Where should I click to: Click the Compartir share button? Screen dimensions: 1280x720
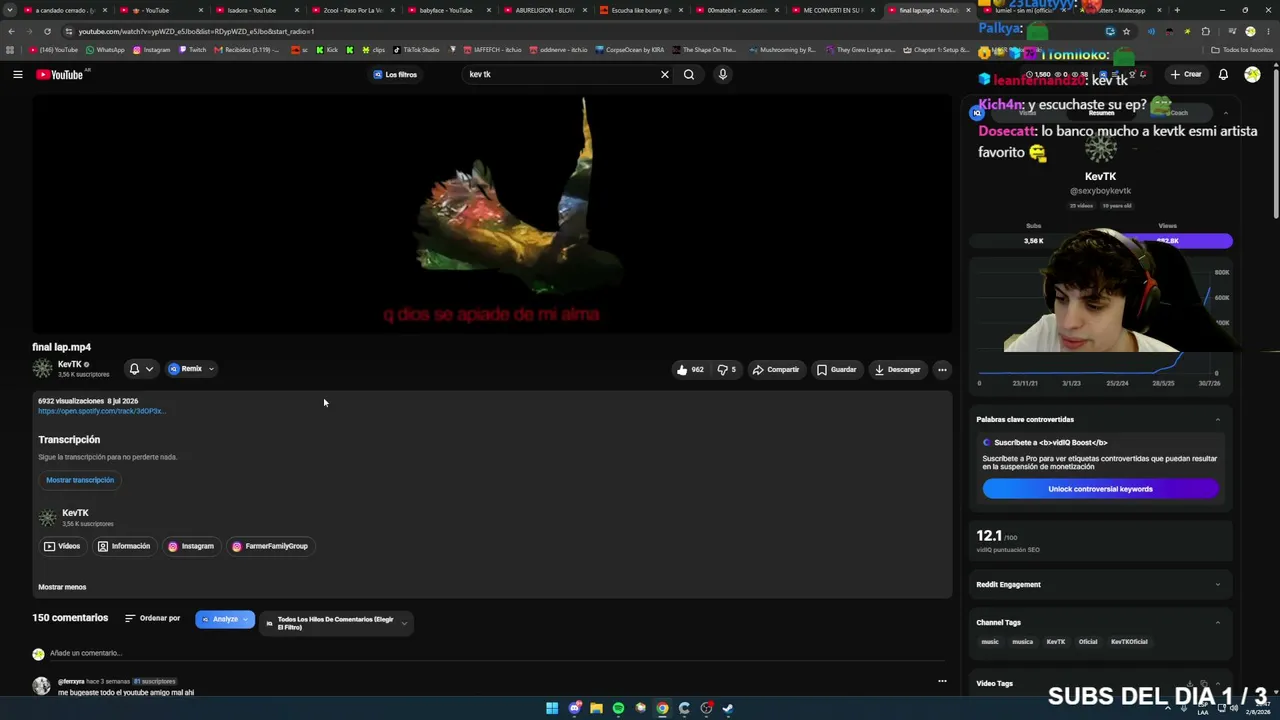(x=776, y=370)
